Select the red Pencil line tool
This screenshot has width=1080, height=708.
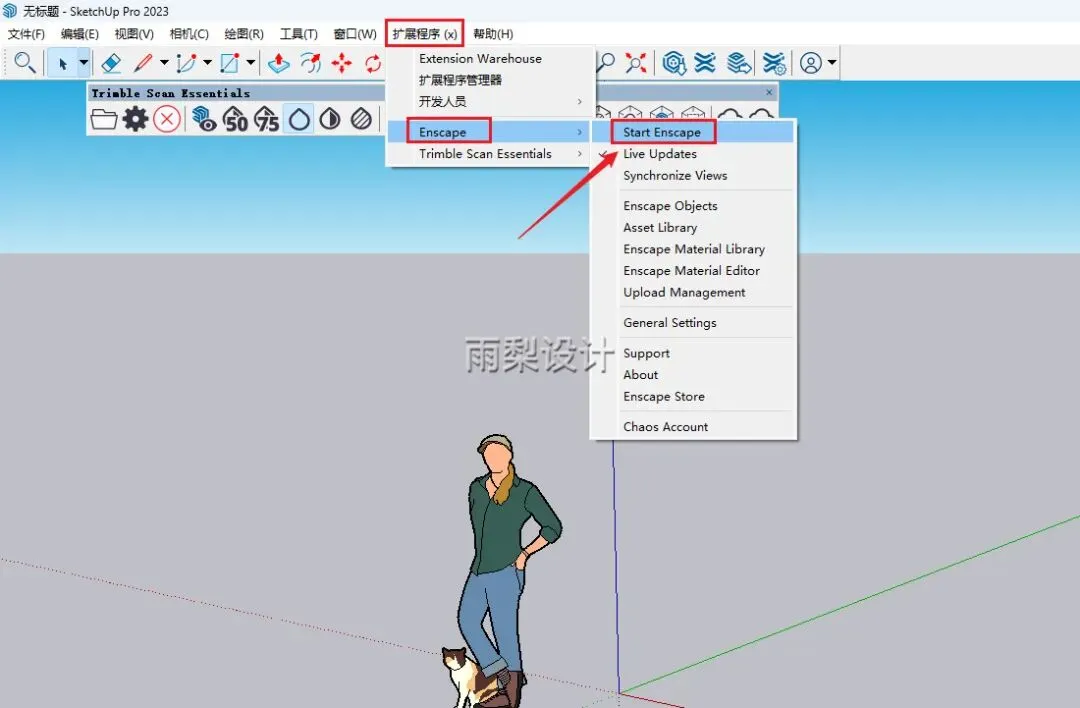pos(143,63)
